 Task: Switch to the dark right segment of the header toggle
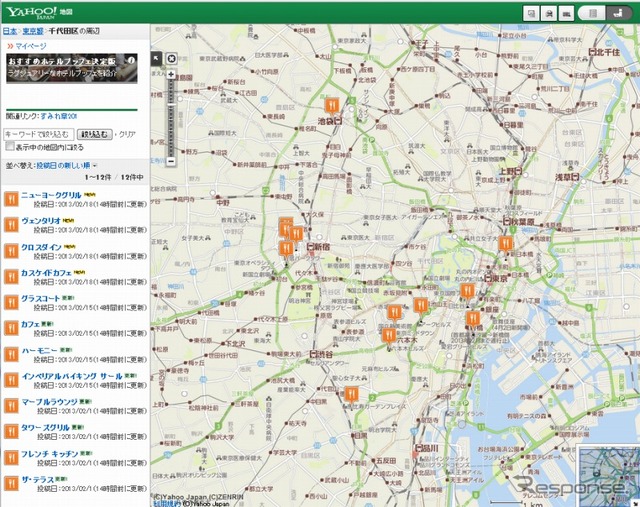[x=619, y=13]
